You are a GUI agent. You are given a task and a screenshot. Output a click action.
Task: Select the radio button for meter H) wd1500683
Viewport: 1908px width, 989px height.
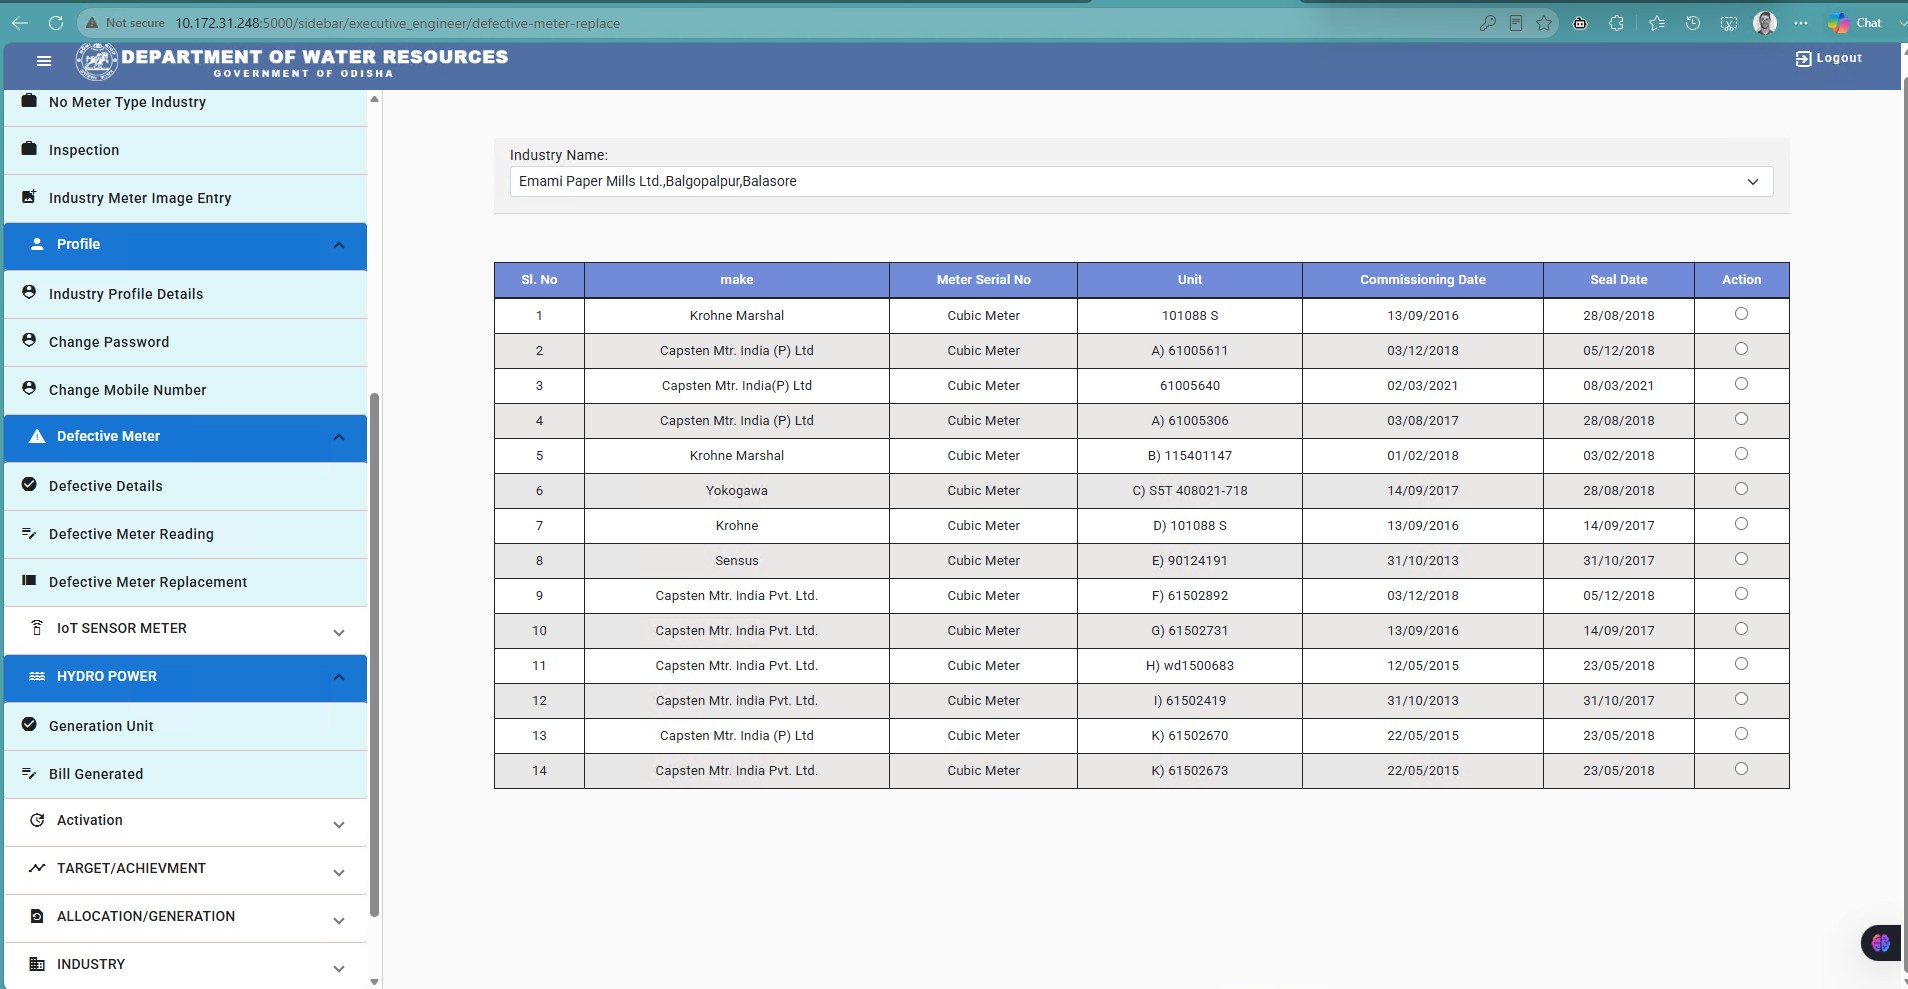click(x=1741, y=664)
